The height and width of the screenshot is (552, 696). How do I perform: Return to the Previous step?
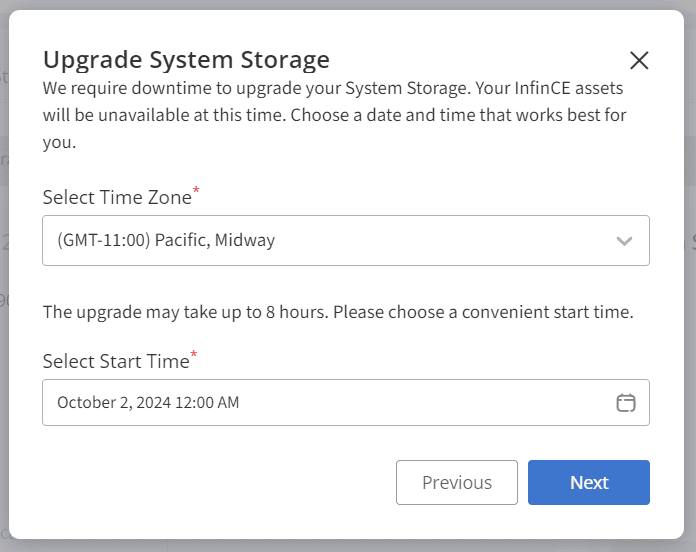457,482
